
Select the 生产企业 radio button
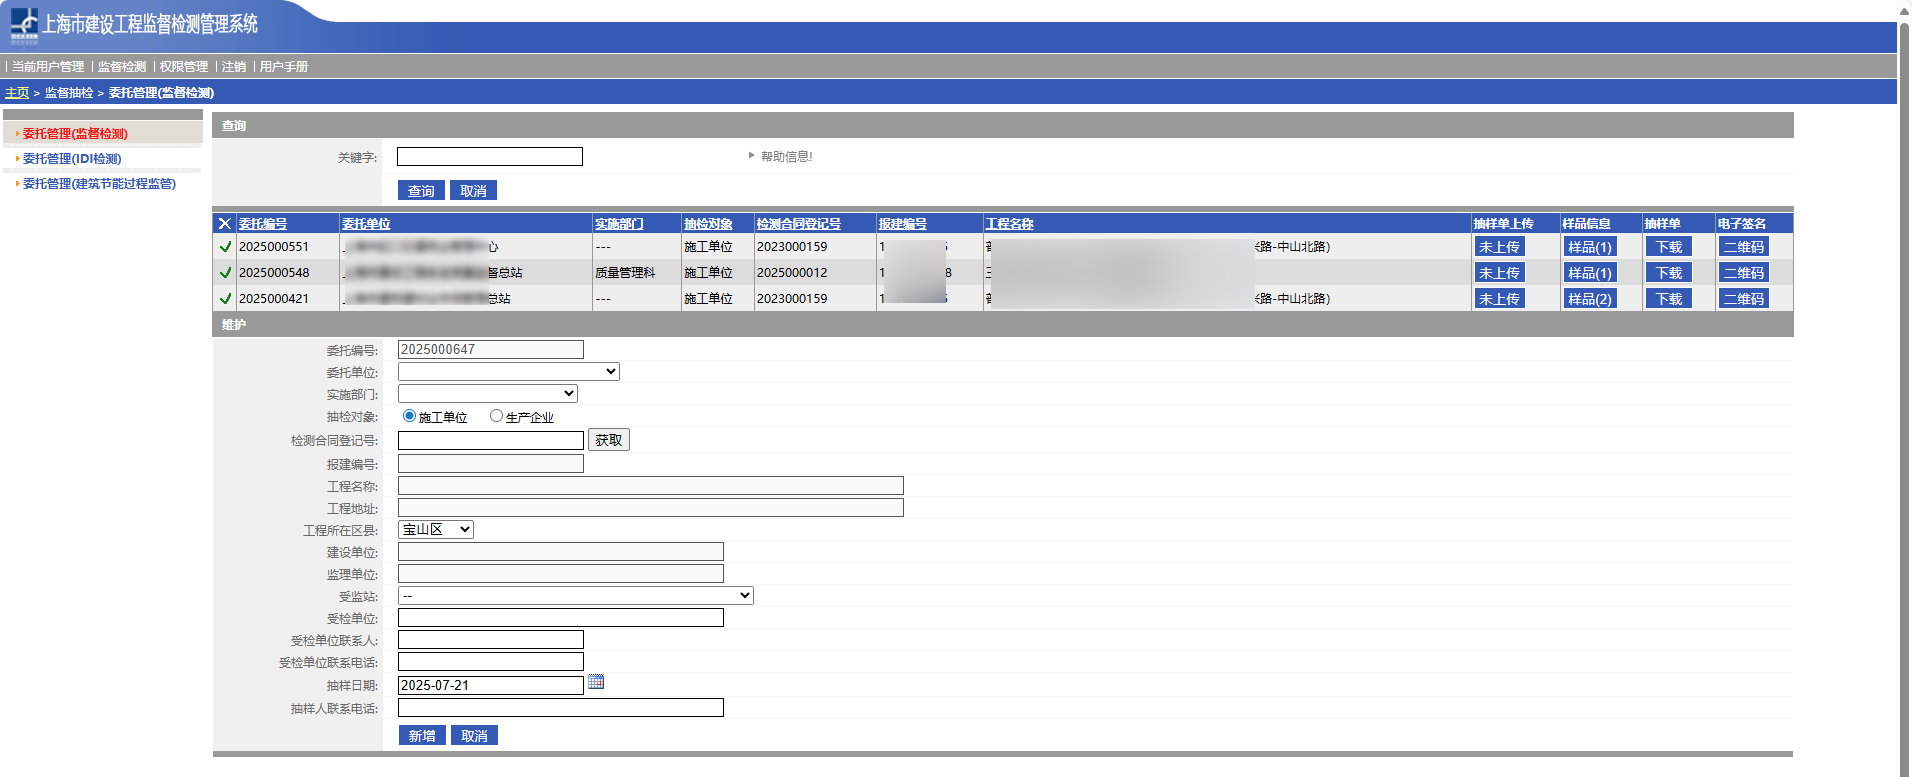(x=496, y=416)
